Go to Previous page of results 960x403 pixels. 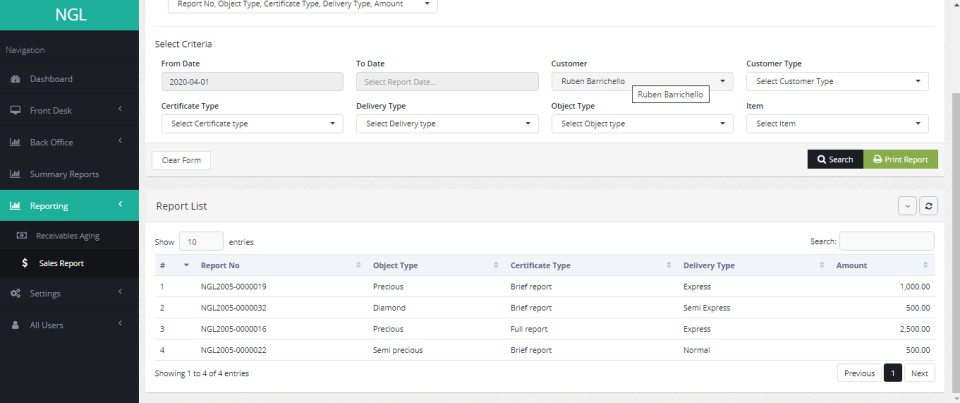859,373
